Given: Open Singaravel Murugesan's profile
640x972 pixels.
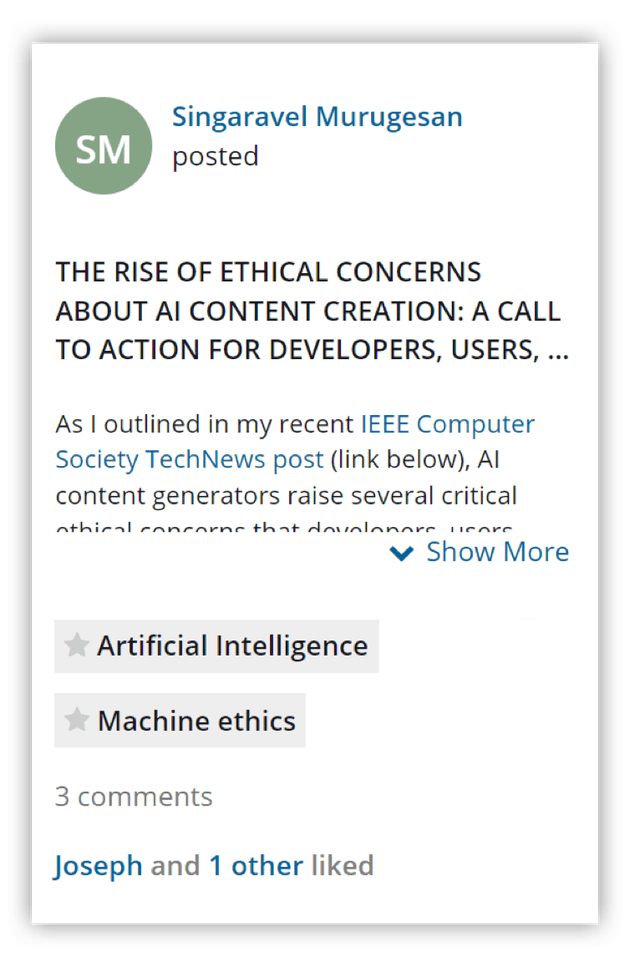Looking at the screenshot, I should (x=316, y=116).
